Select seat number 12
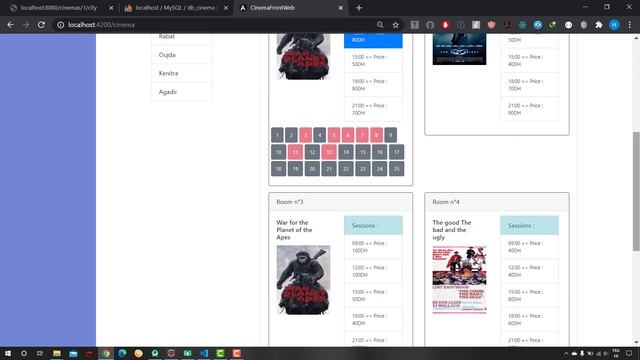 coord(312,152)
